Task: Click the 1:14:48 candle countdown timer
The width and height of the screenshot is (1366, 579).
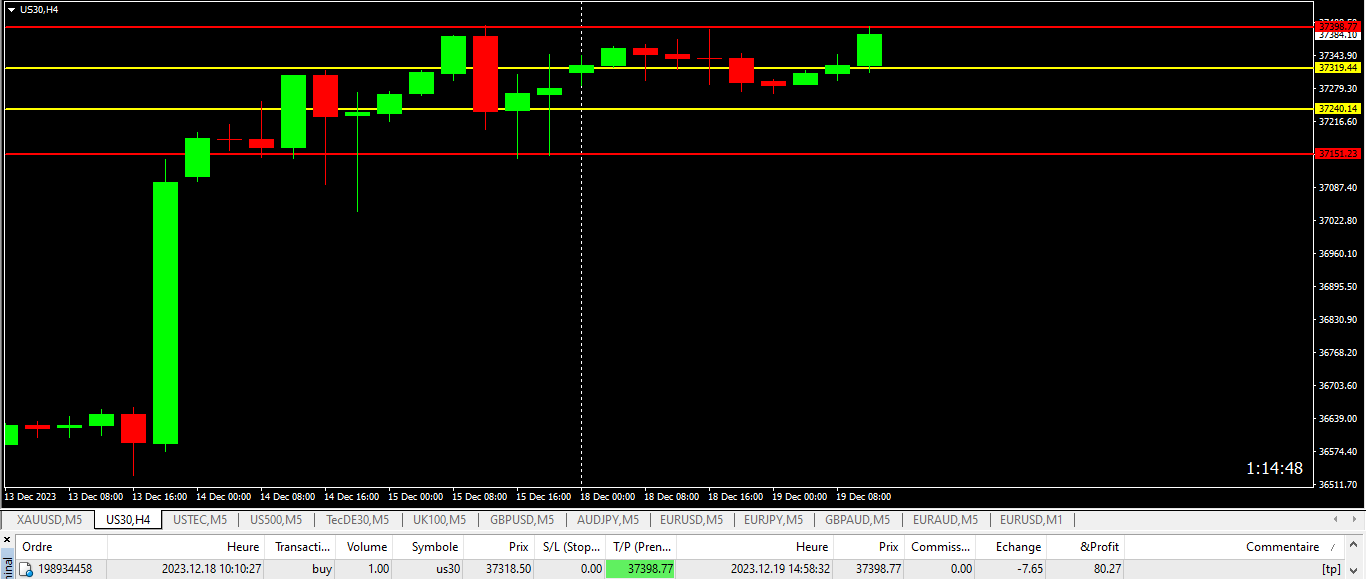Action: 1274,468
